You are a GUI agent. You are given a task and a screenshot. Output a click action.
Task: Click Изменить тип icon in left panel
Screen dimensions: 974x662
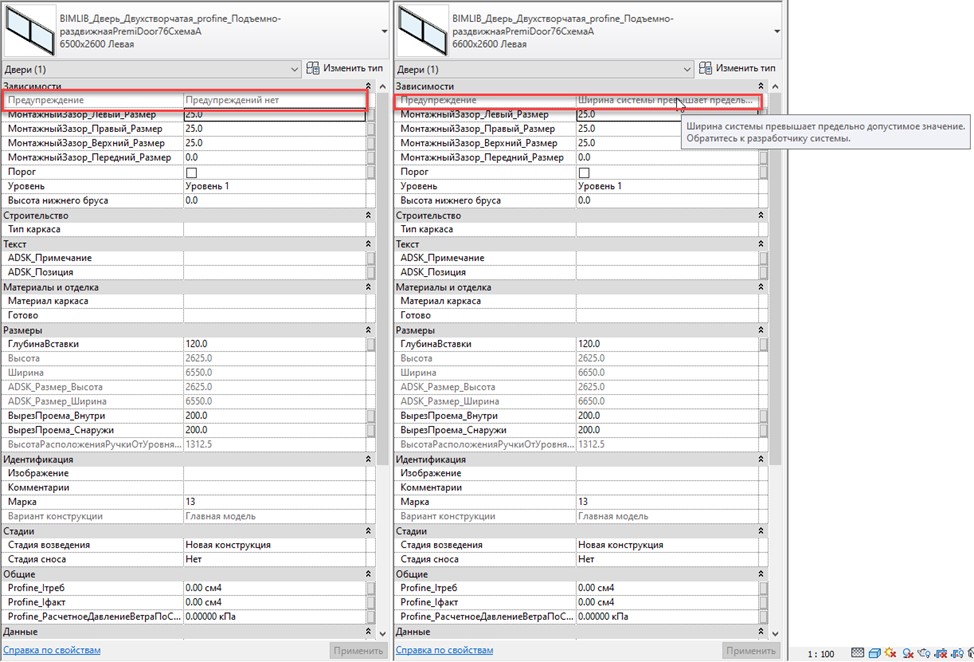coord(313,69)
